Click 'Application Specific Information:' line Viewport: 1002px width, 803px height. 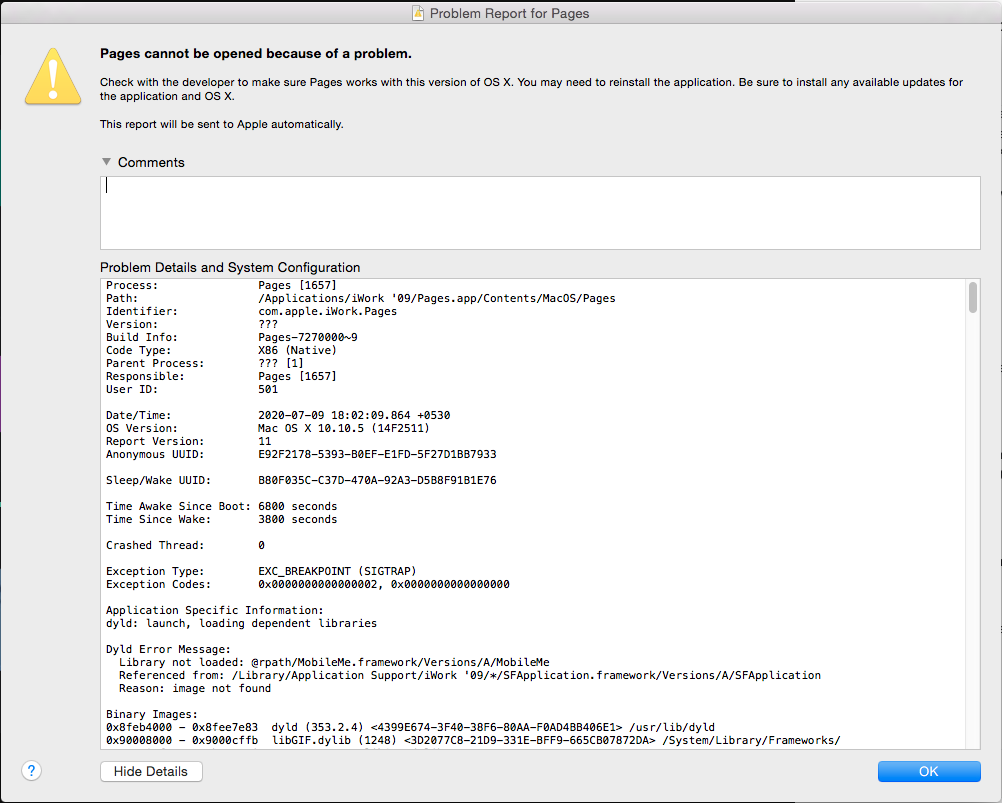tap(215, 610)
